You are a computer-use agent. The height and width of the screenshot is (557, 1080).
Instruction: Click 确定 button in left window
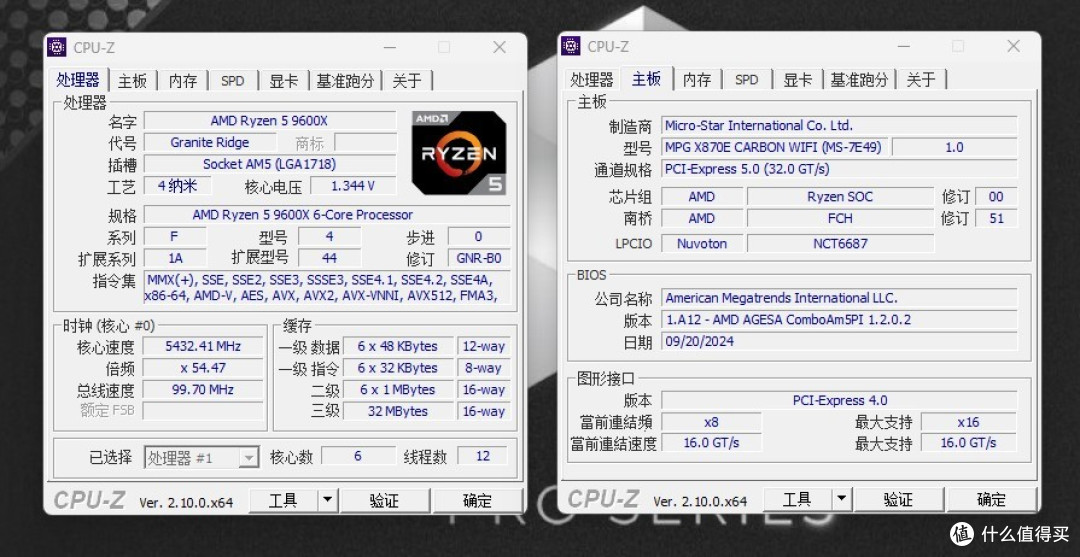point(477,500)
